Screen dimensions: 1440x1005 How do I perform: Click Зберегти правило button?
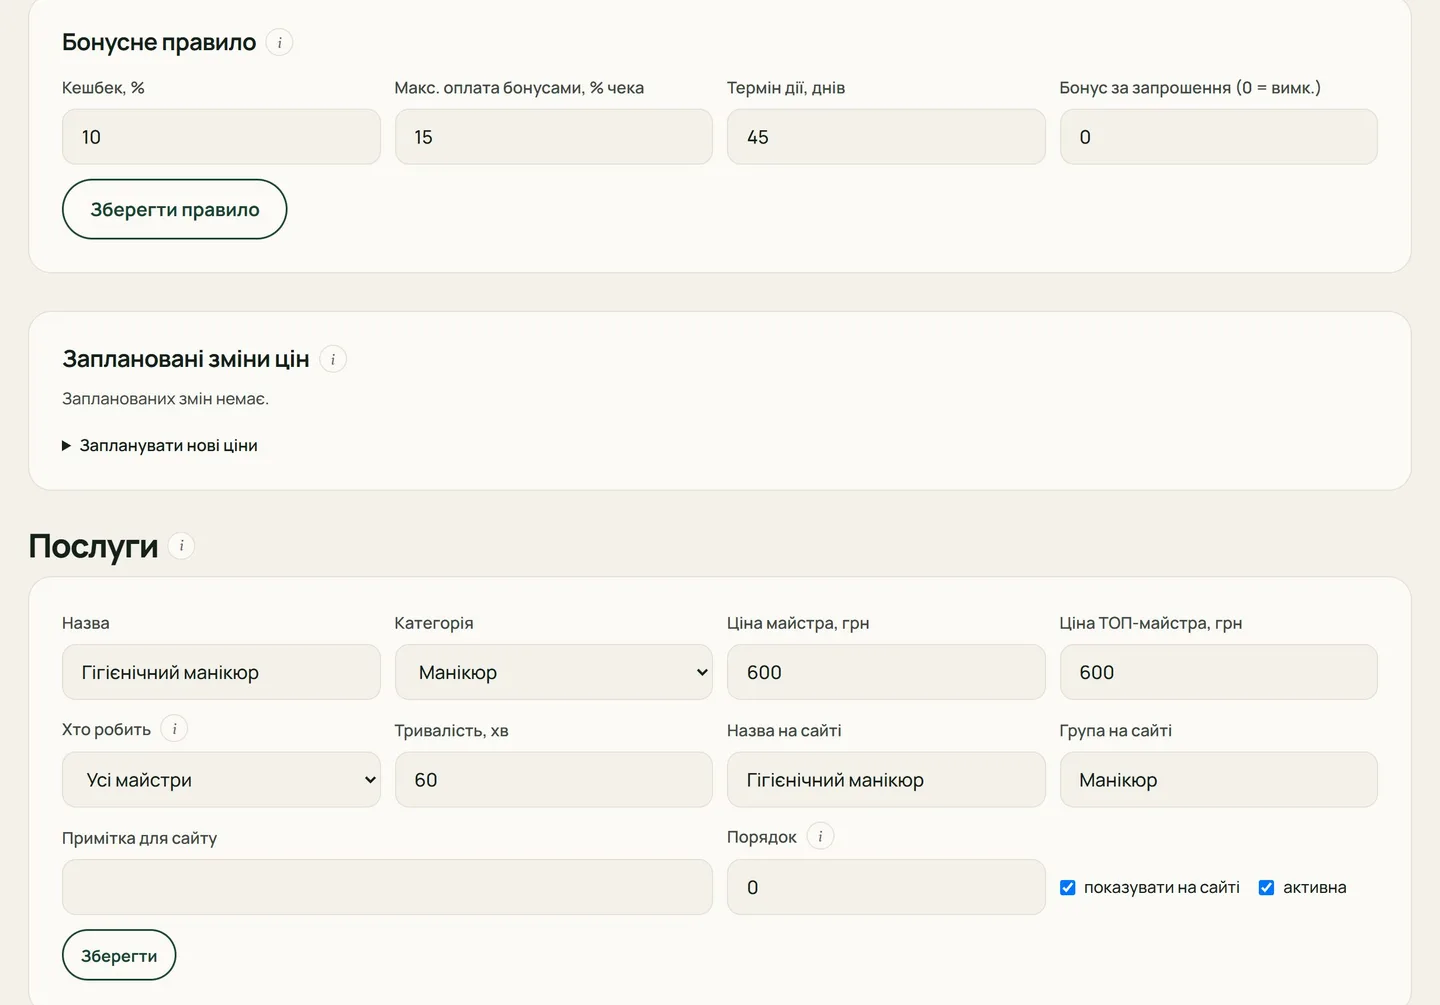coord(175,209)
